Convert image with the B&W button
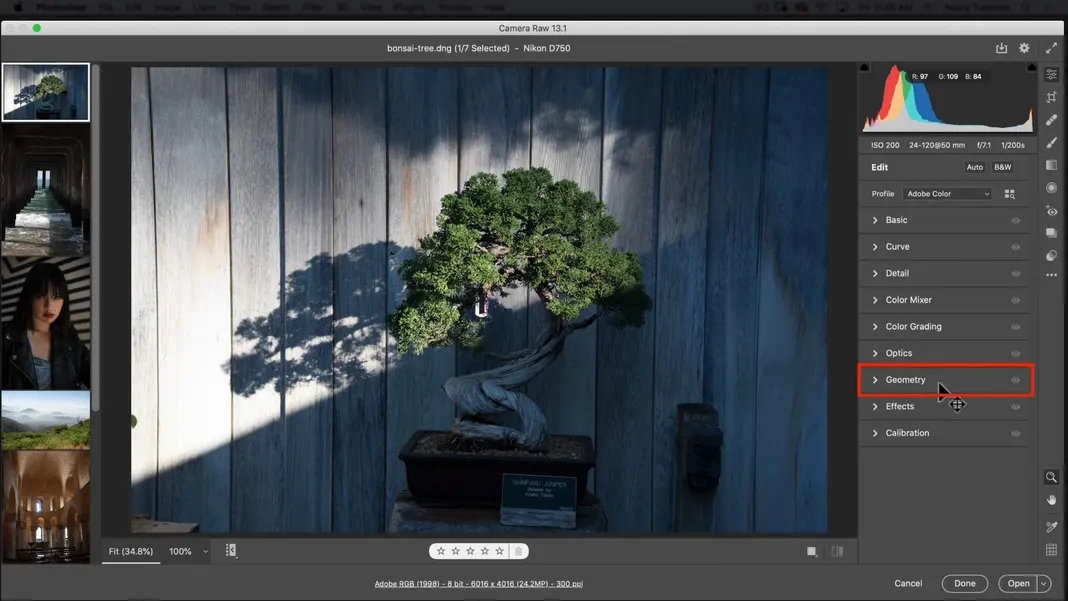The image size is (1068, 601). tap(1003, 167)
